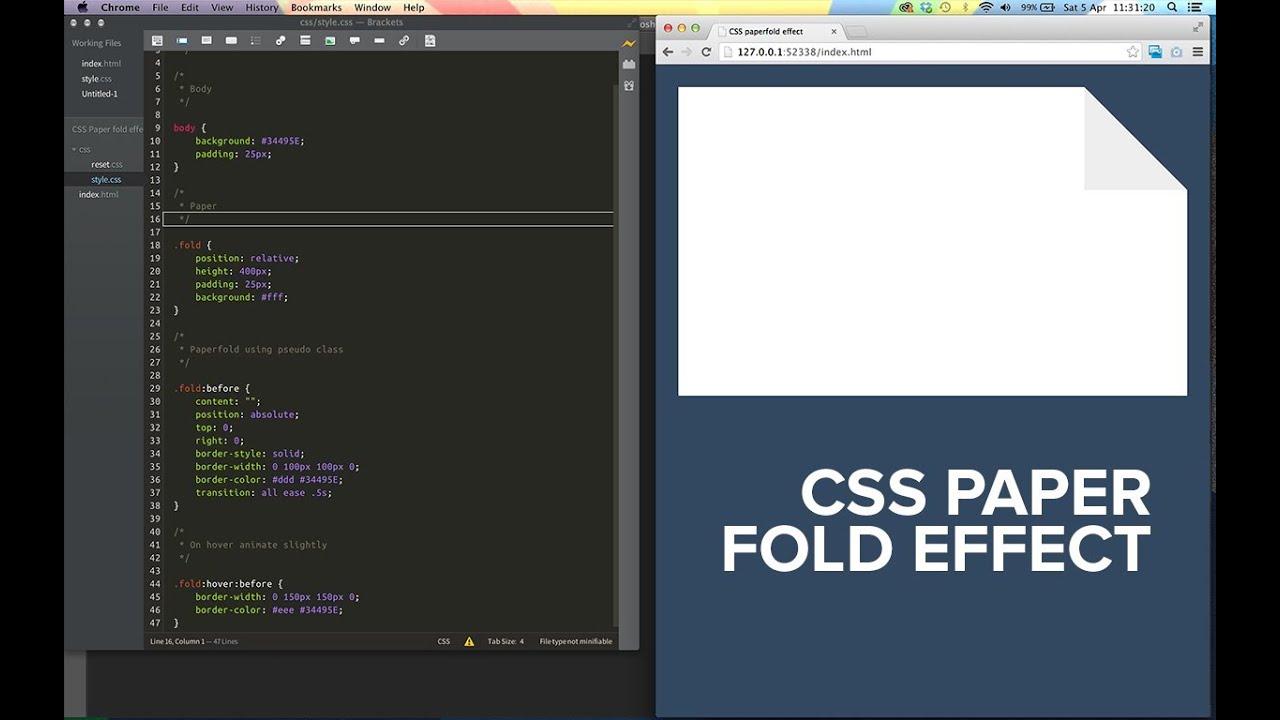Click the lowest icon in Brackets right sidebar
Screen dimensions: 1280x720
click(628, 85)
